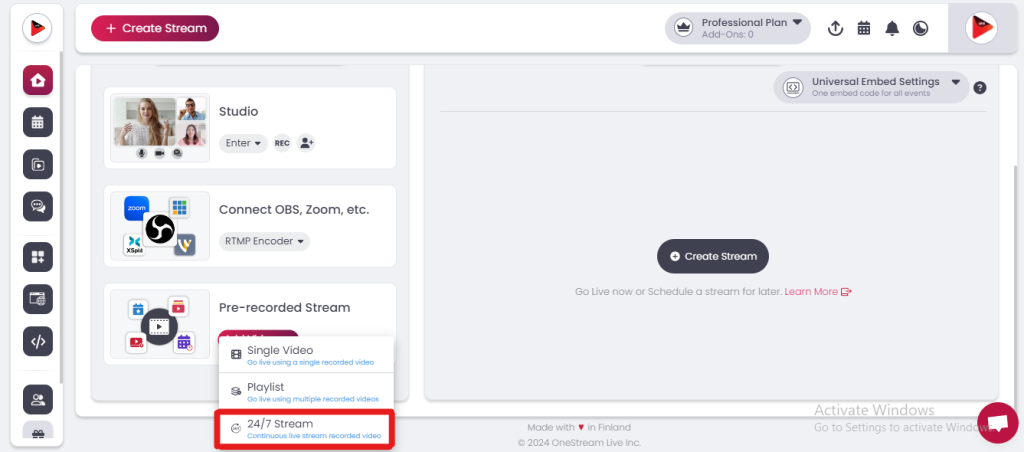Open the Studio Enter dropdown
Screen dimensions: 1024x452
pos(243,143)
